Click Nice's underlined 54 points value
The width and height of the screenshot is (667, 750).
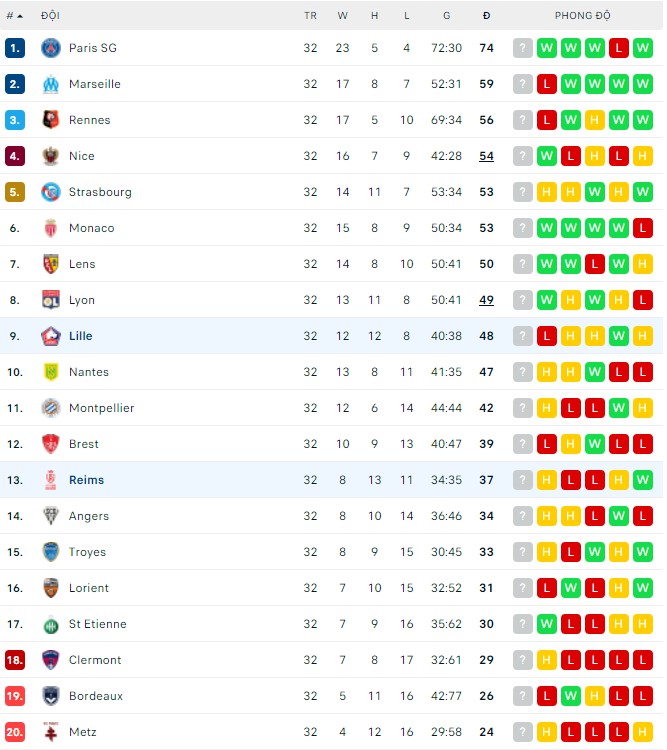[486, 156]
